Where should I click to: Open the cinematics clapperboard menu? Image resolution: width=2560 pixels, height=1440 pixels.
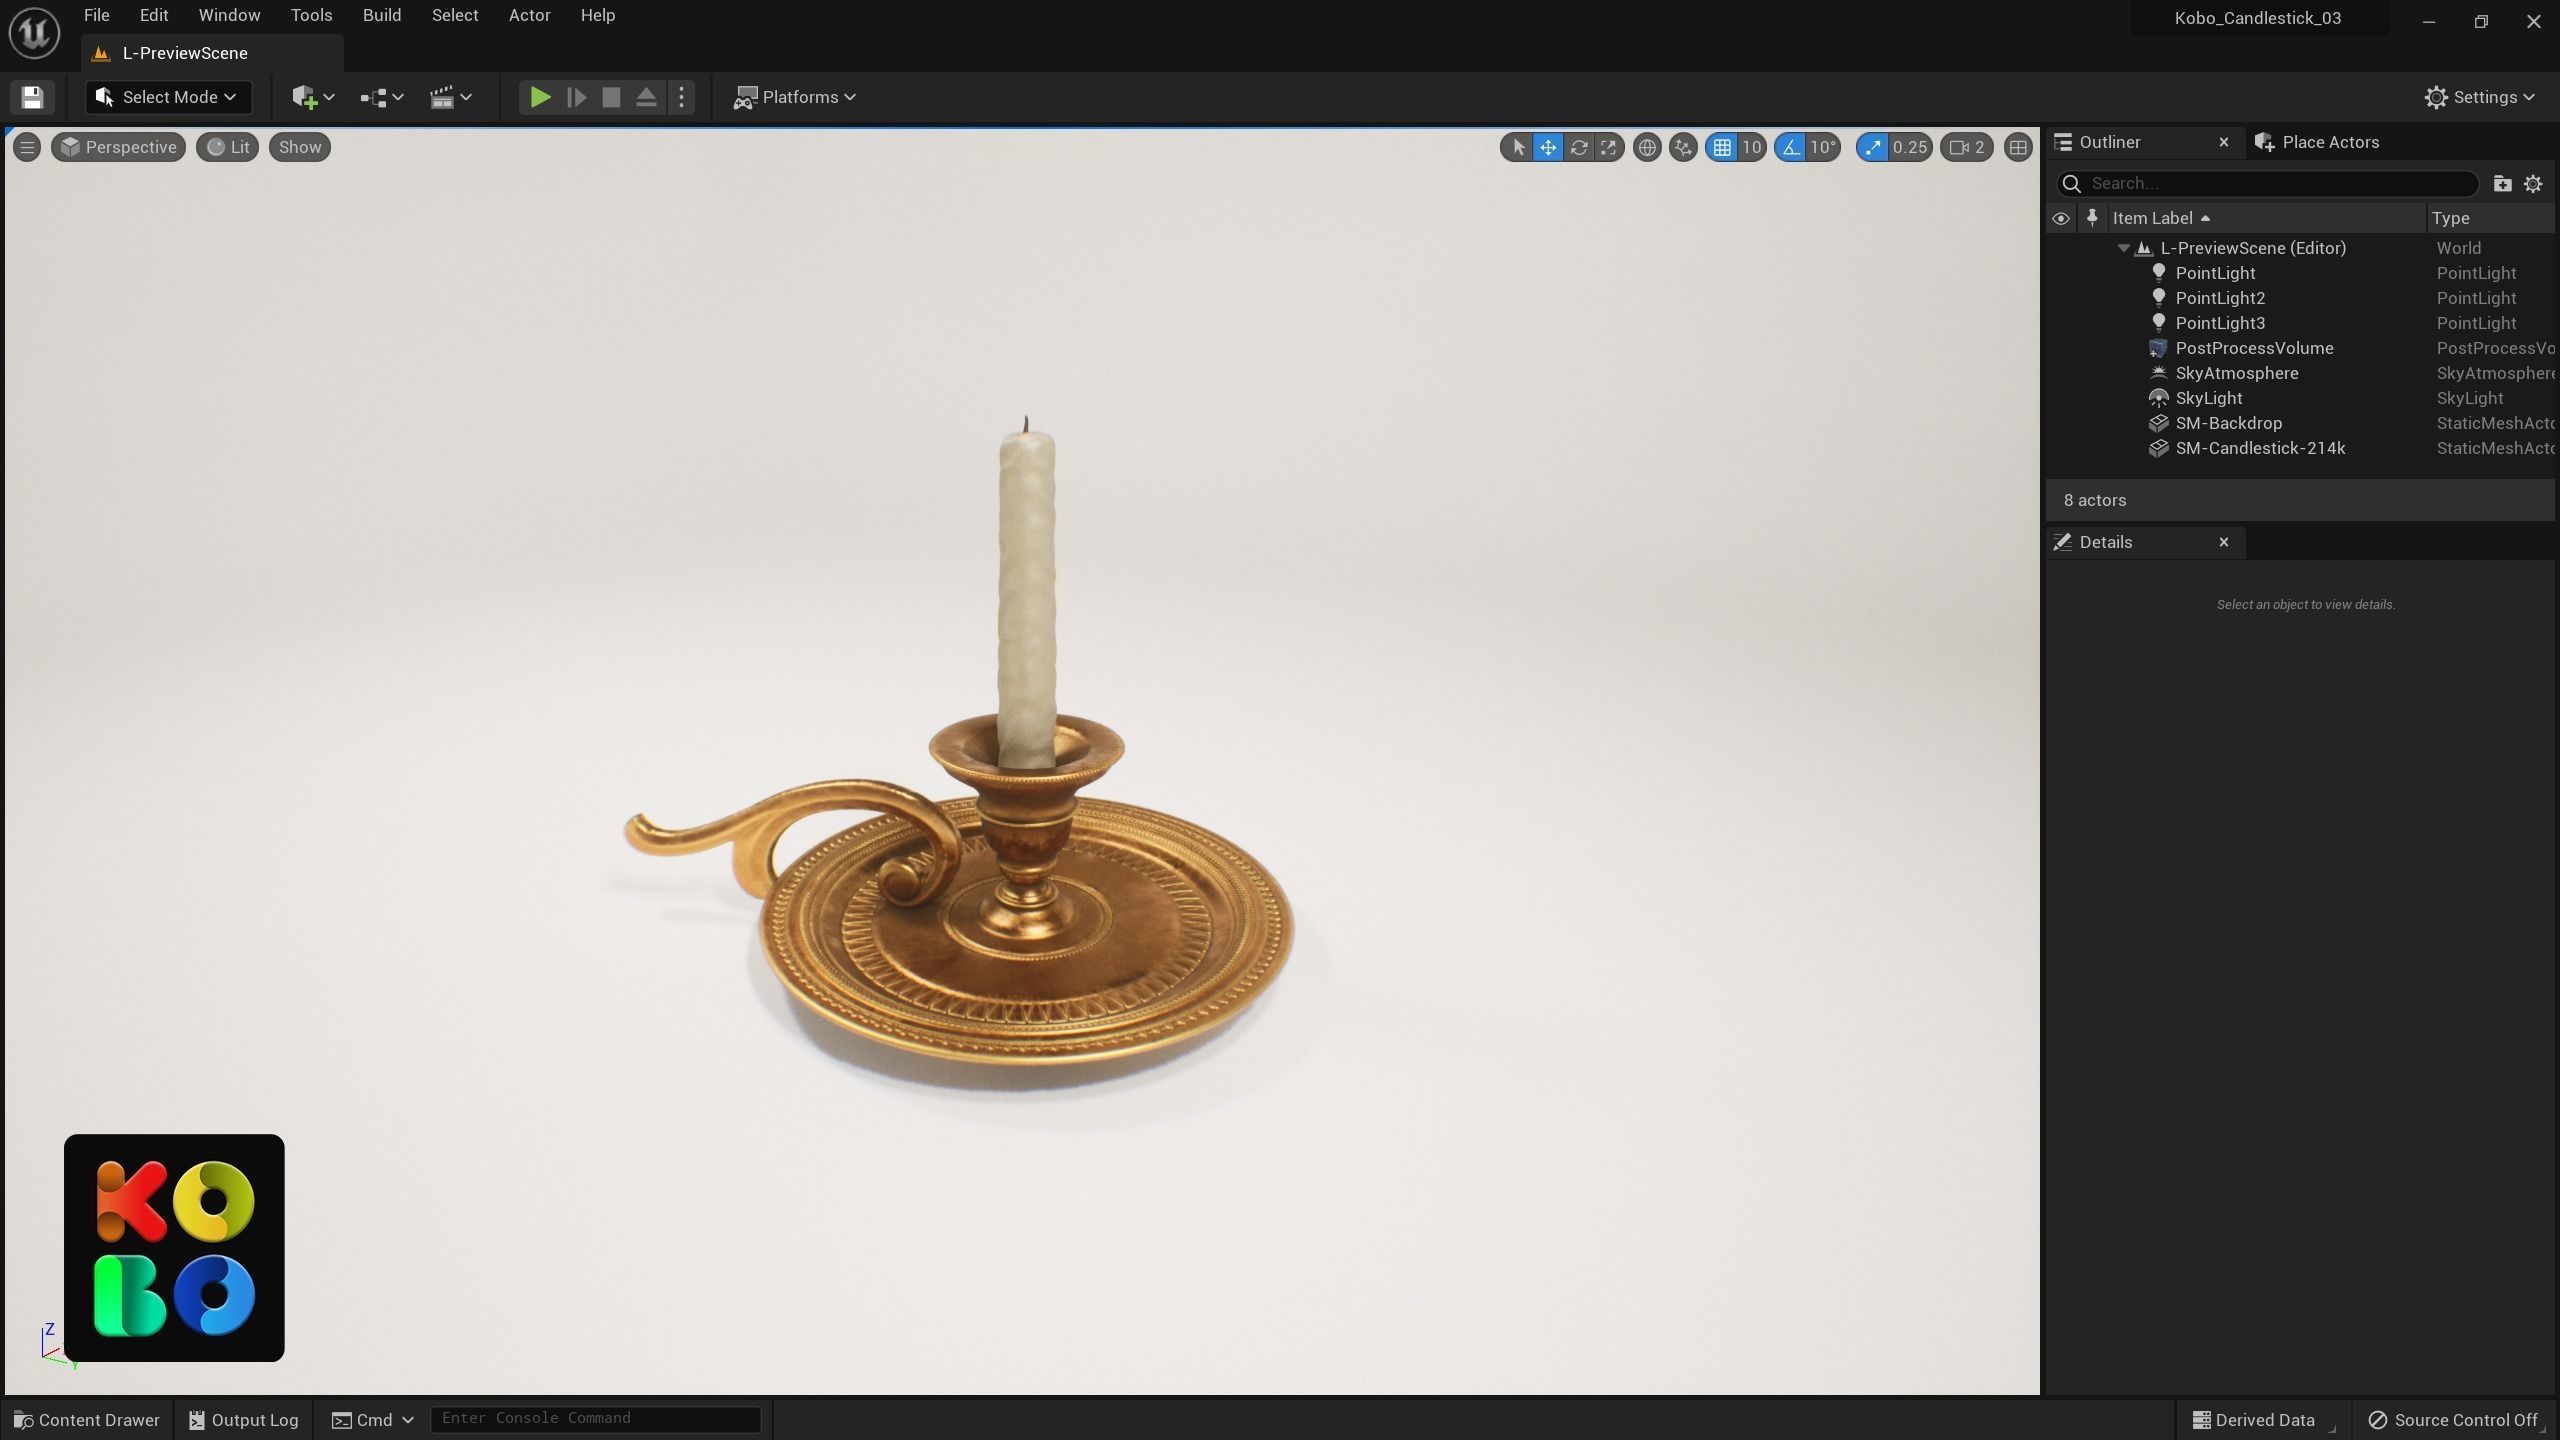coord(451,97)
